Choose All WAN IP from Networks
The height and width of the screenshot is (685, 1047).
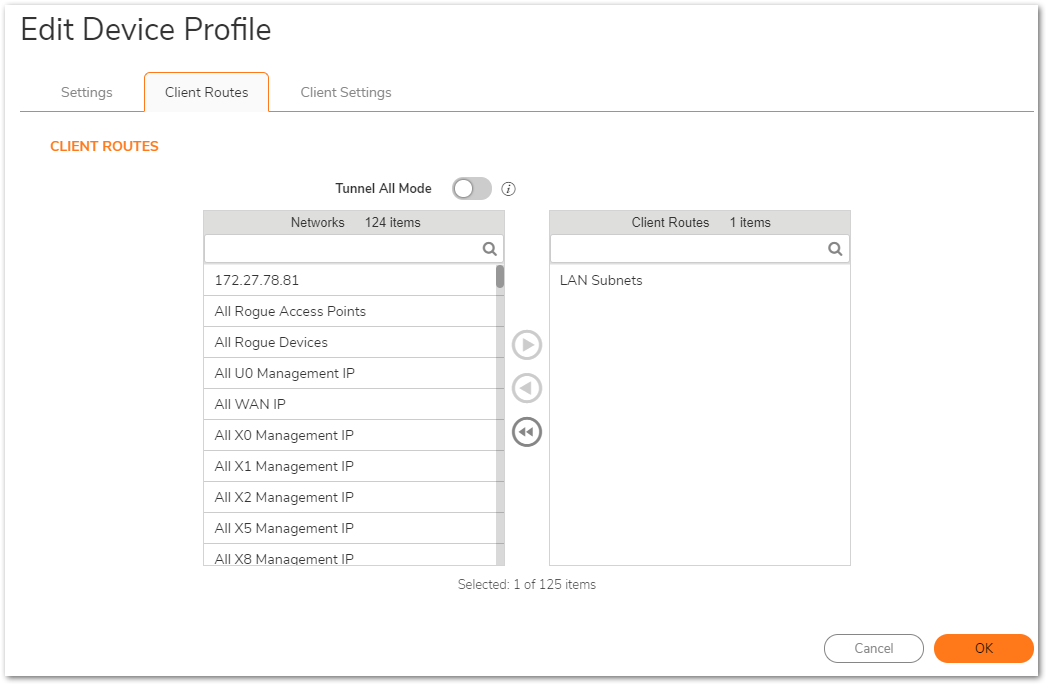click(x=250, y=404)
